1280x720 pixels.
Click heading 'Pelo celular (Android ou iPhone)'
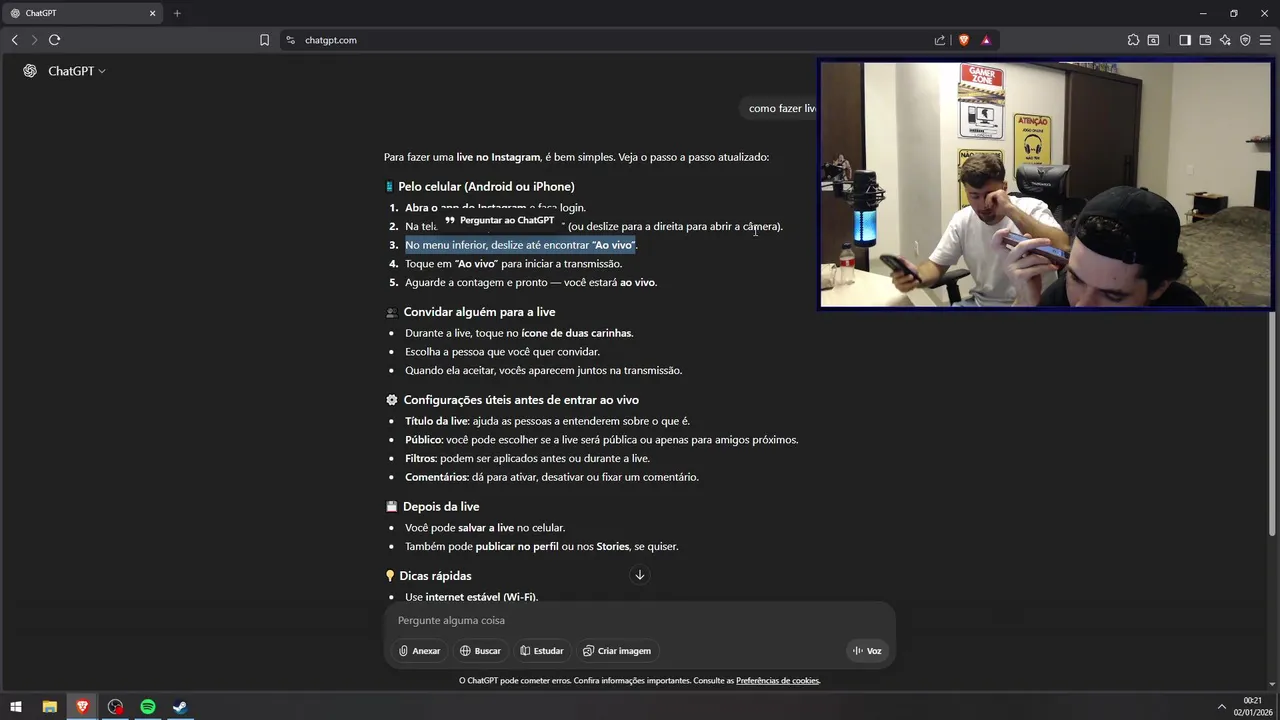tap(486, 187)
